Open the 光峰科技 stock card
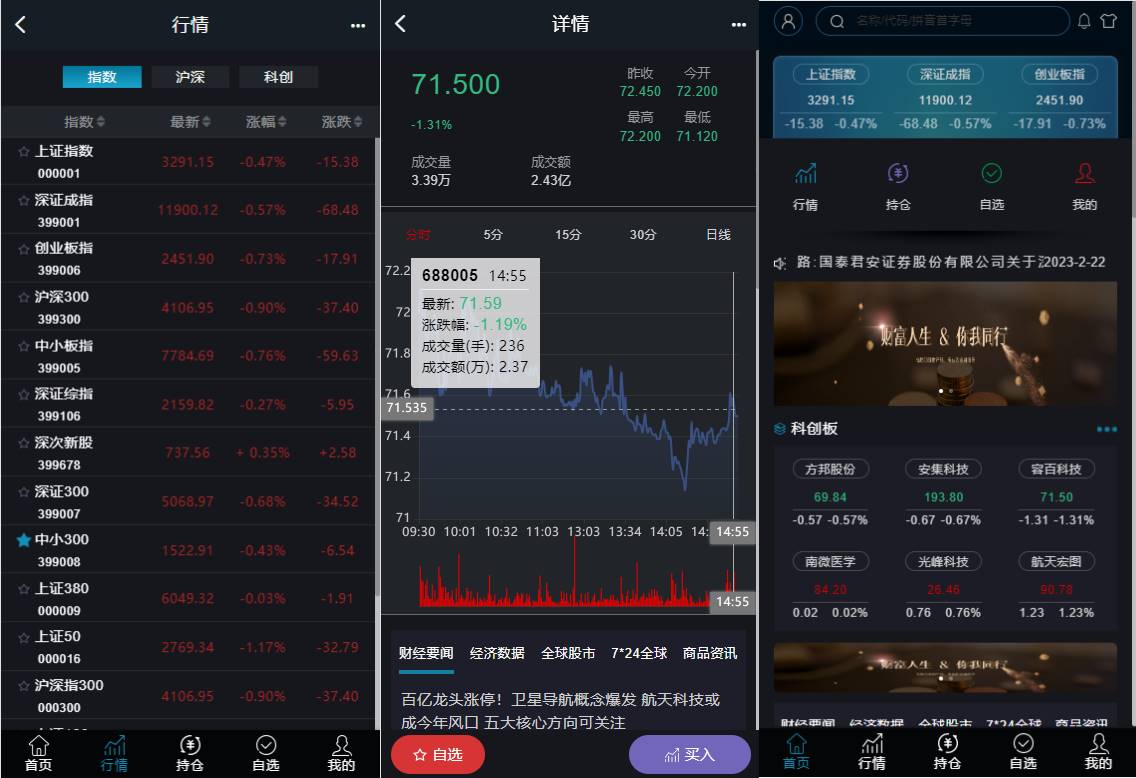Screen dimensions: 1136x778 tap(943, 585)
